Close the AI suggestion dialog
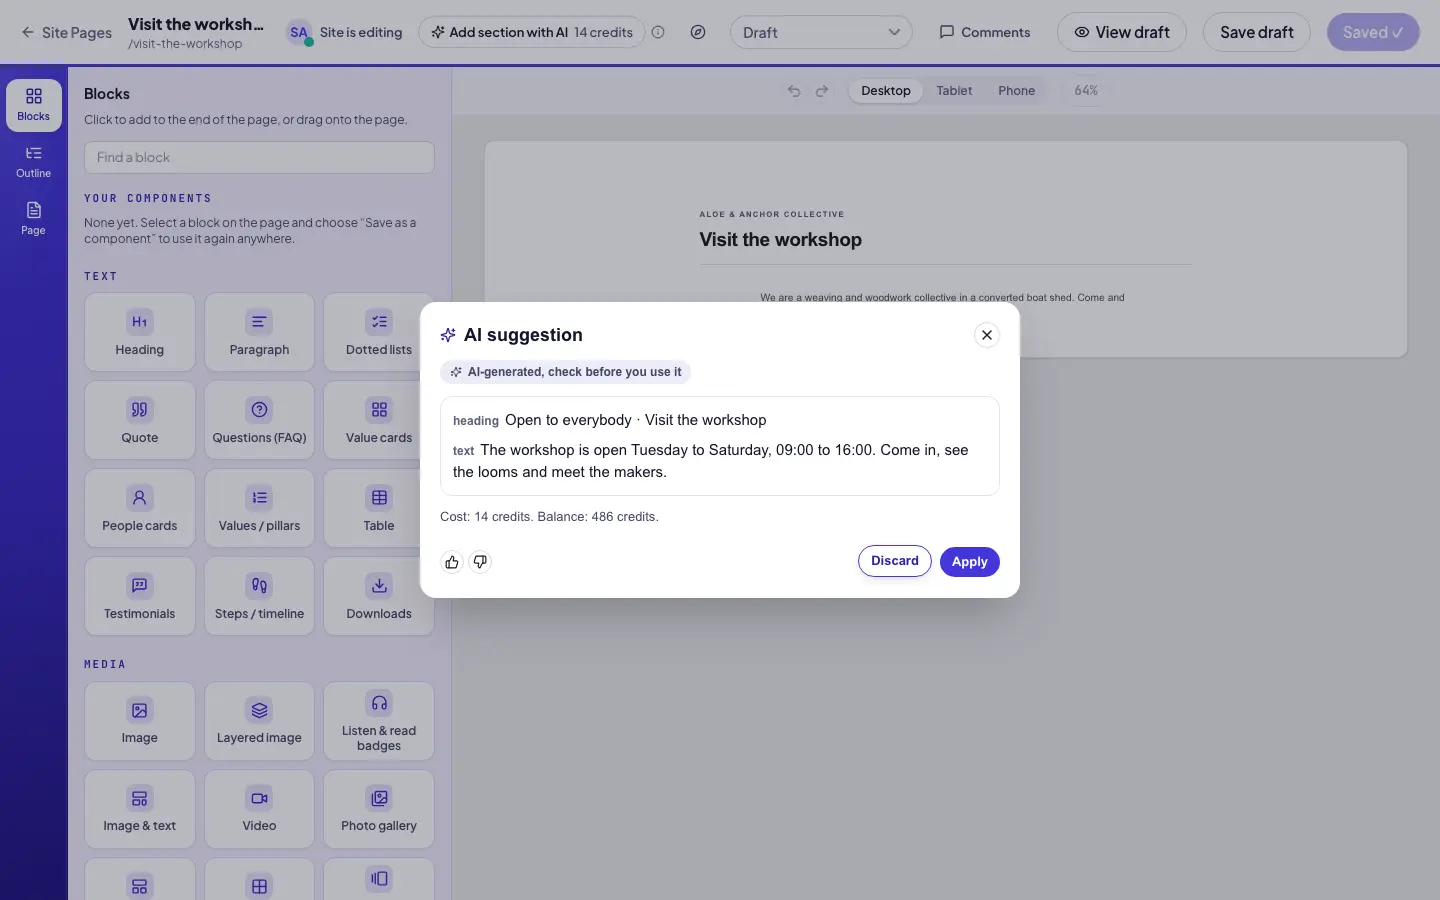The image size is (1440, 900). tap(987, 335)
